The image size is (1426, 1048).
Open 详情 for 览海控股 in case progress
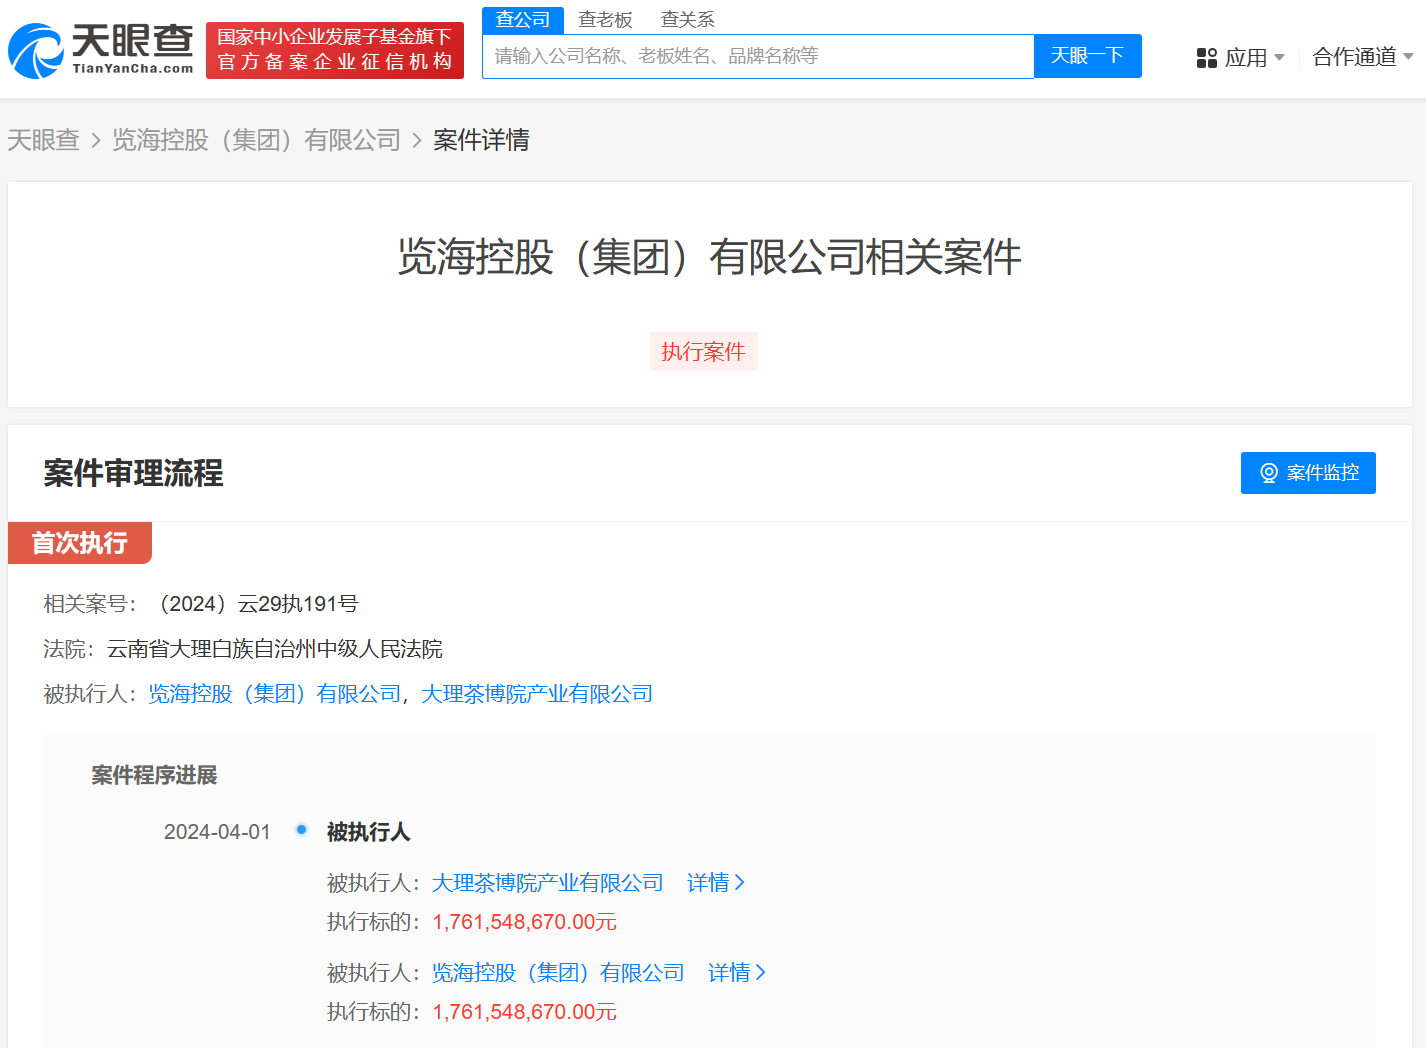pos(736,973)
